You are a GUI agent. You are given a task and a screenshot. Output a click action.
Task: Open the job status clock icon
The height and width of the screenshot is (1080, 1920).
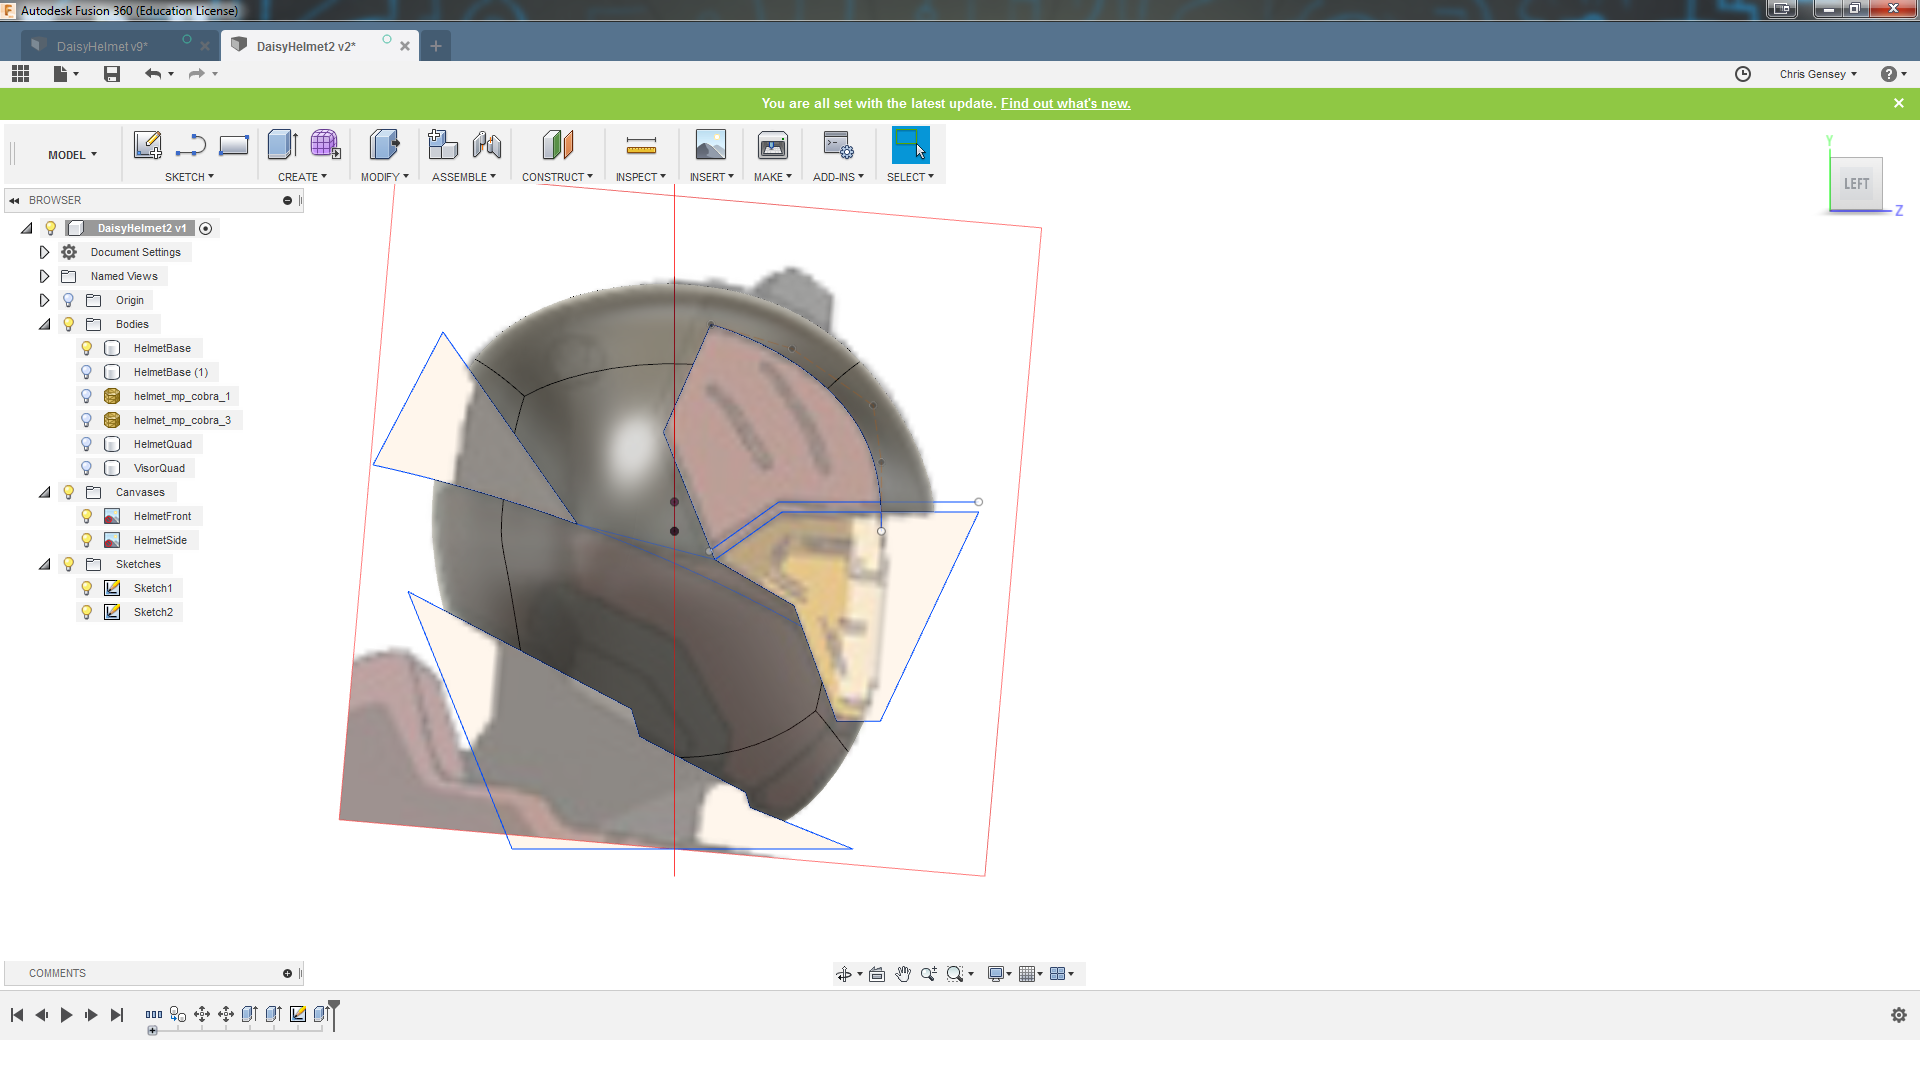(1743, 74)
